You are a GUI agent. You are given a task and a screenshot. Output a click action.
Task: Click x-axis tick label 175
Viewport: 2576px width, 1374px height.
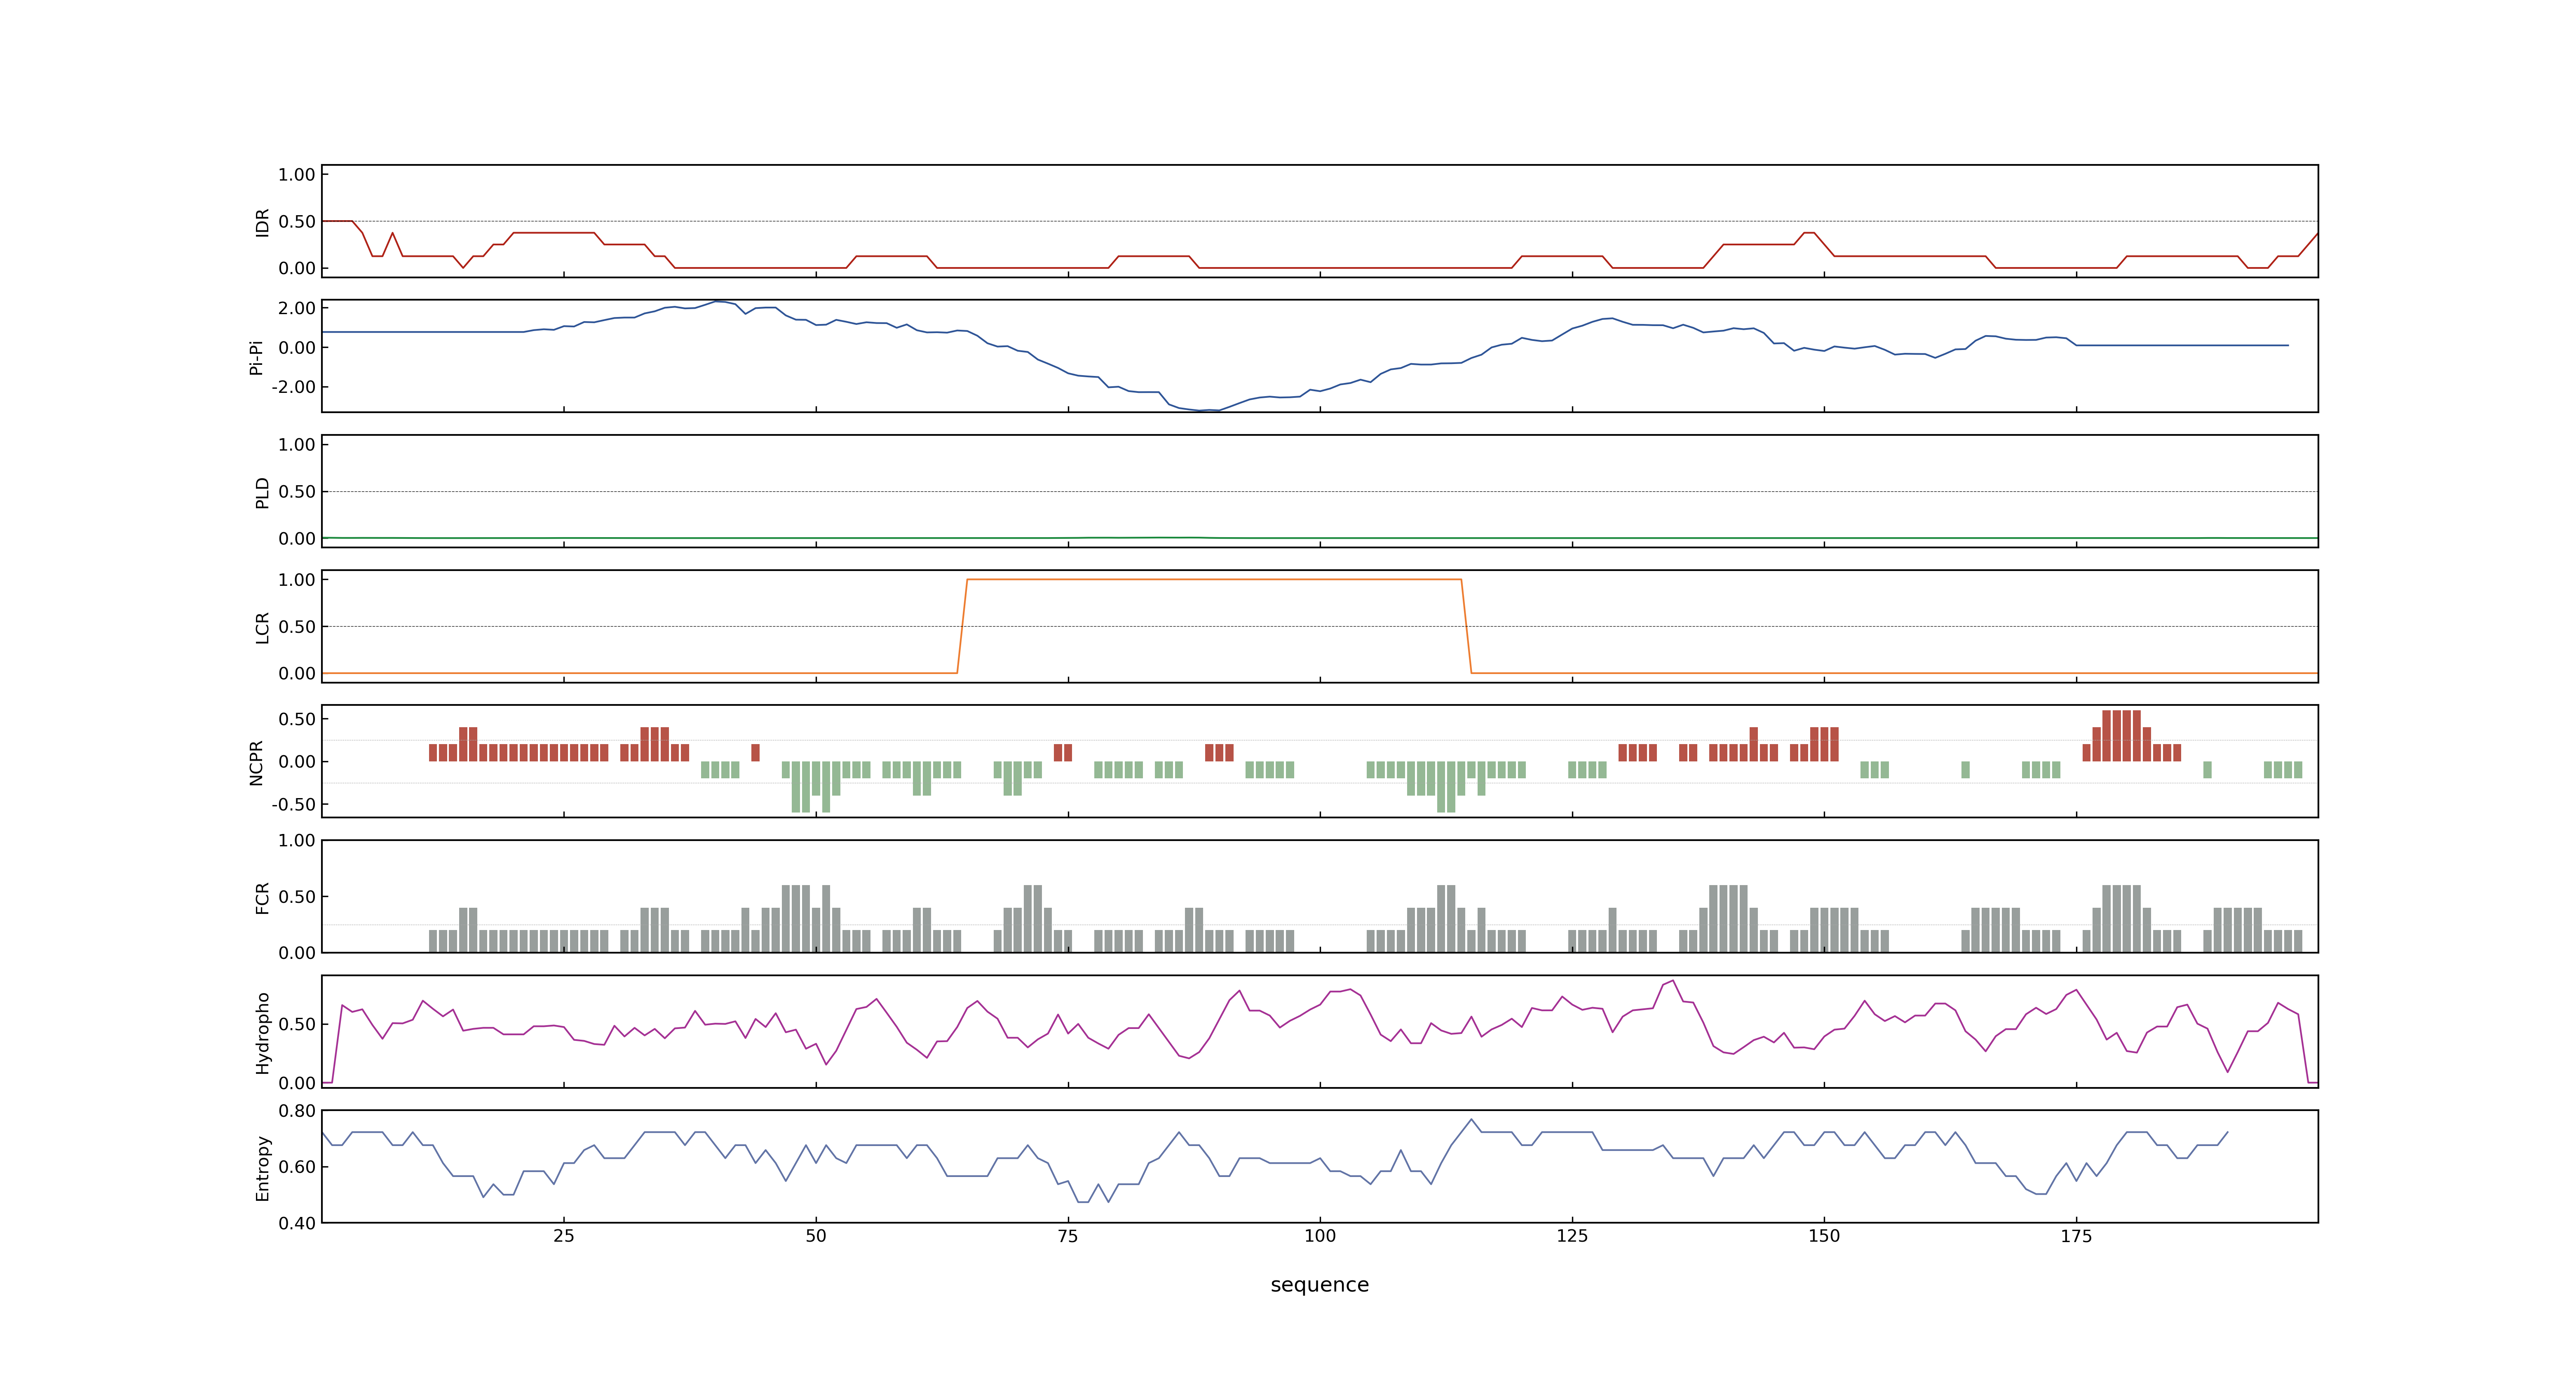[x=2076, y=1237]
